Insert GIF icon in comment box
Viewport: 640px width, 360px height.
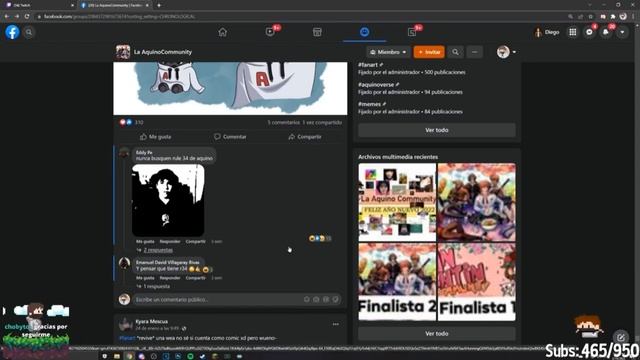(326, 300)
